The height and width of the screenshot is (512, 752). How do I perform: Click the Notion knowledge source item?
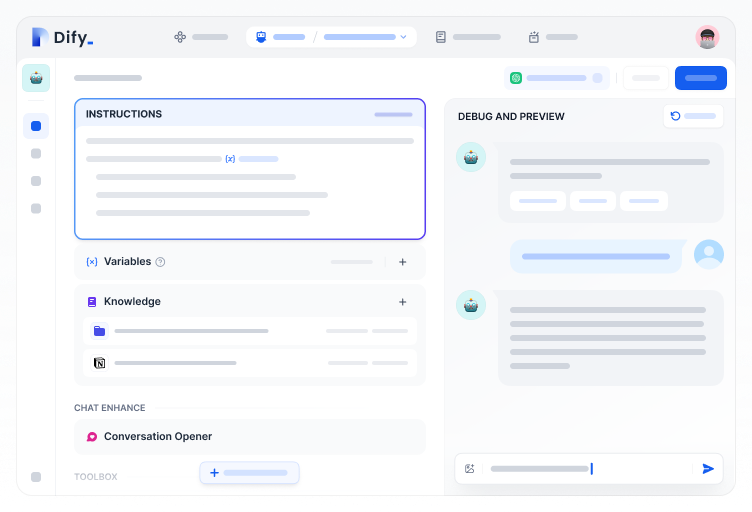(x=250, y=362)
